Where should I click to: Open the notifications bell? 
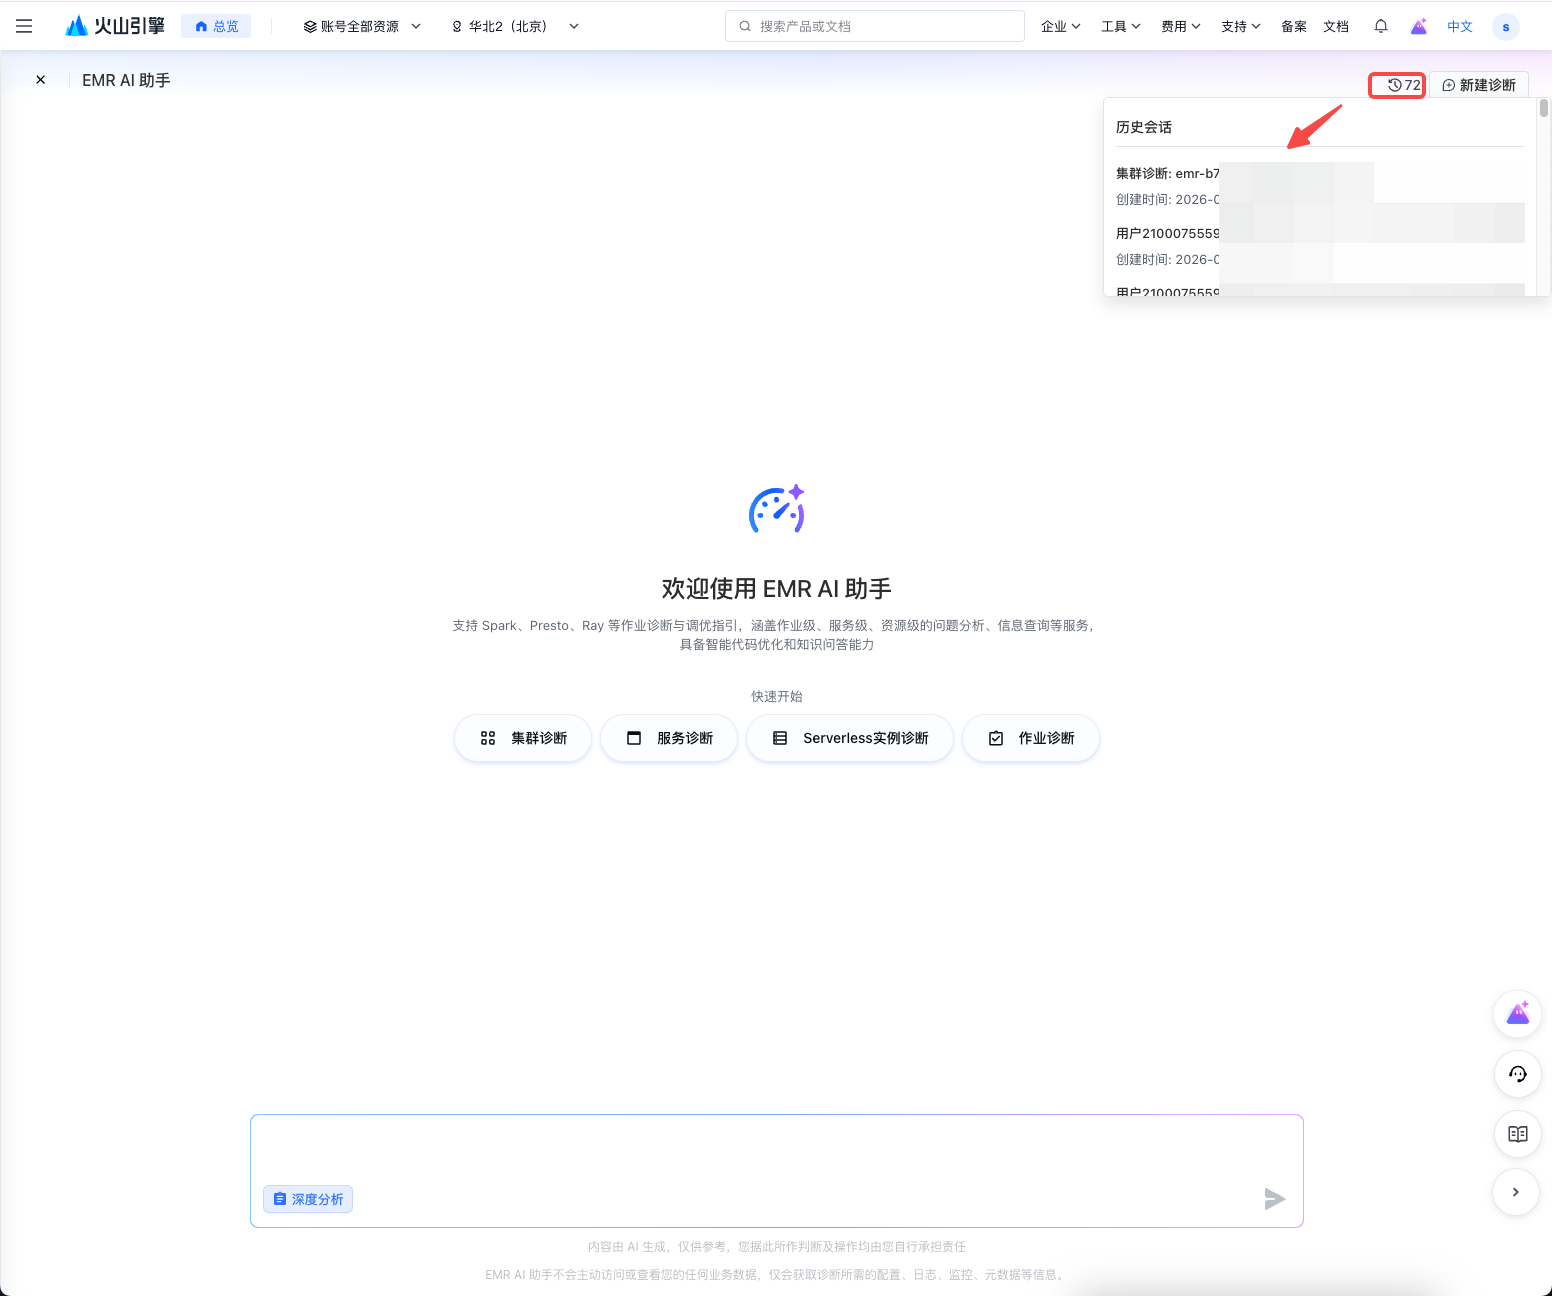coord(1381,26)
